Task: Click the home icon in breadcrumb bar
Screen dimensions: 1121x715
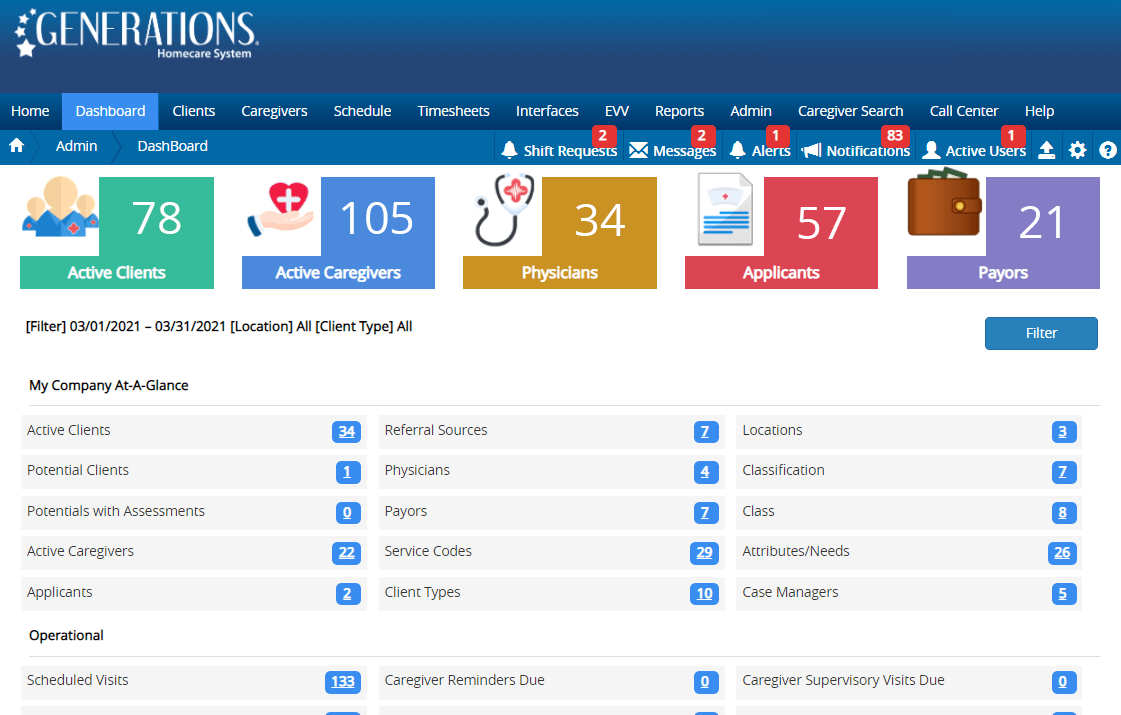Action: (x=16, y=146)
